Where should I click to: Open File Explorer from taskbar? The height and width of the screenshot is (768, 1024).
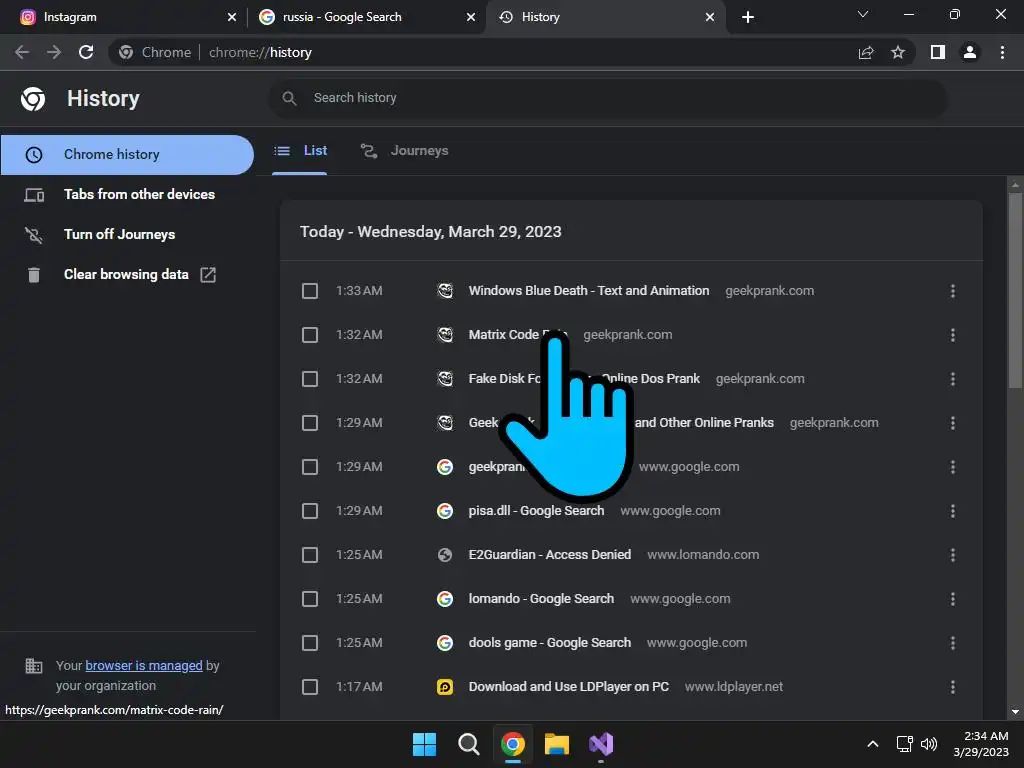(x=557, y=744)
